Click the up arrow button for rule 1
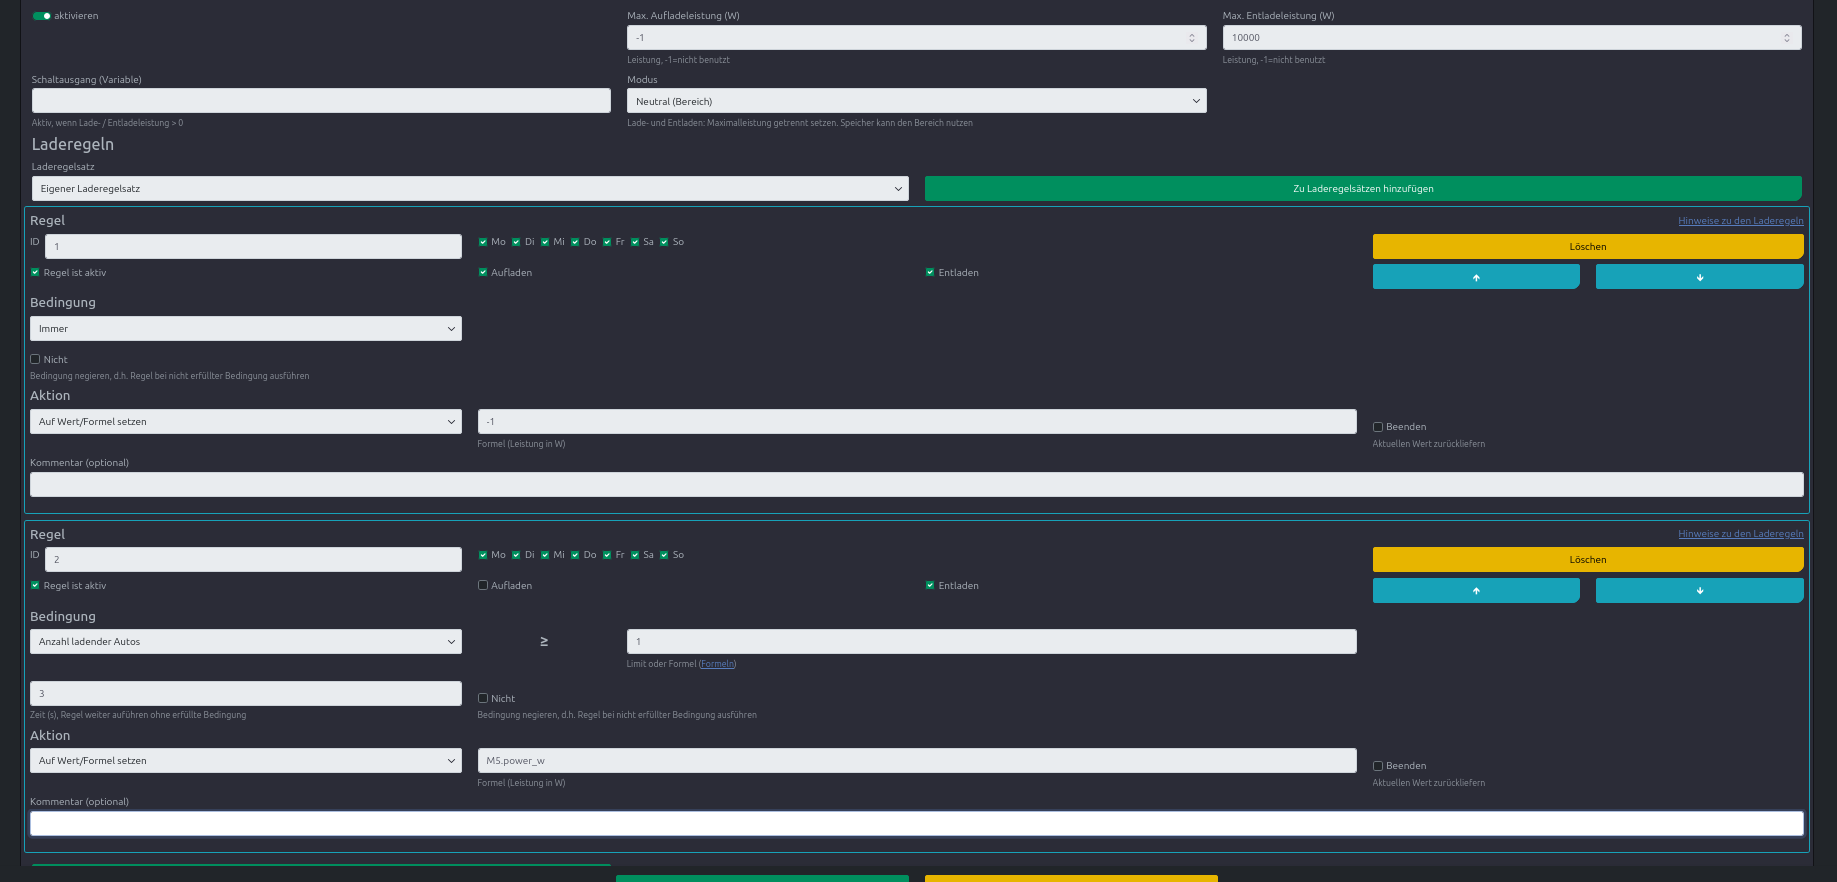Viewport: 1837px width, 882px height. tap(1475, 277)
